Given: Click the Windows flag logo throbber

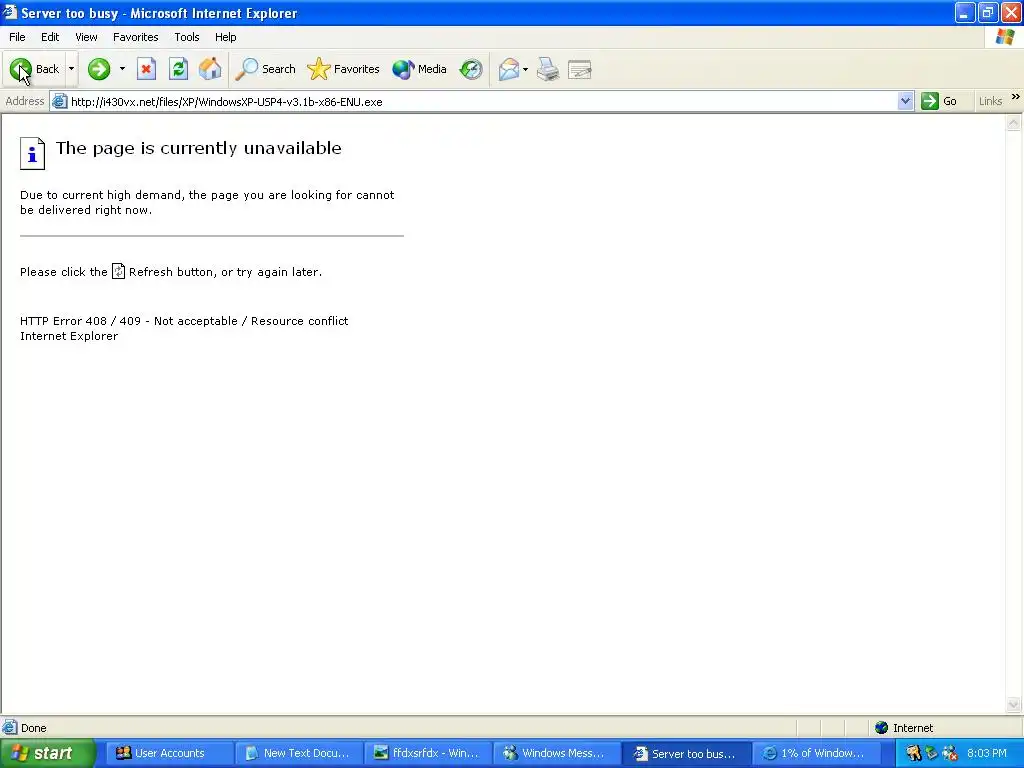Looking at the screenshot, I should (1004, 37).
